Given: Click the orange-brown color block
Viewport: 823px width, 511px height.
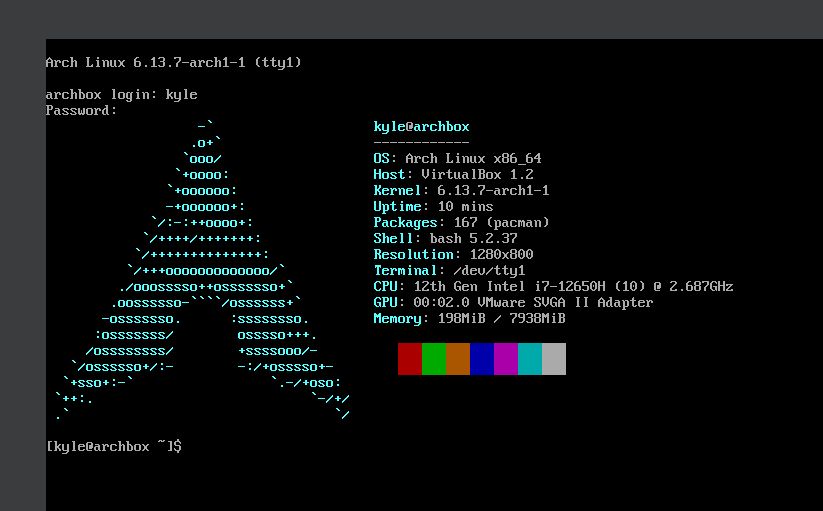Looking at the screenshot, I should (x=458, y=359).
